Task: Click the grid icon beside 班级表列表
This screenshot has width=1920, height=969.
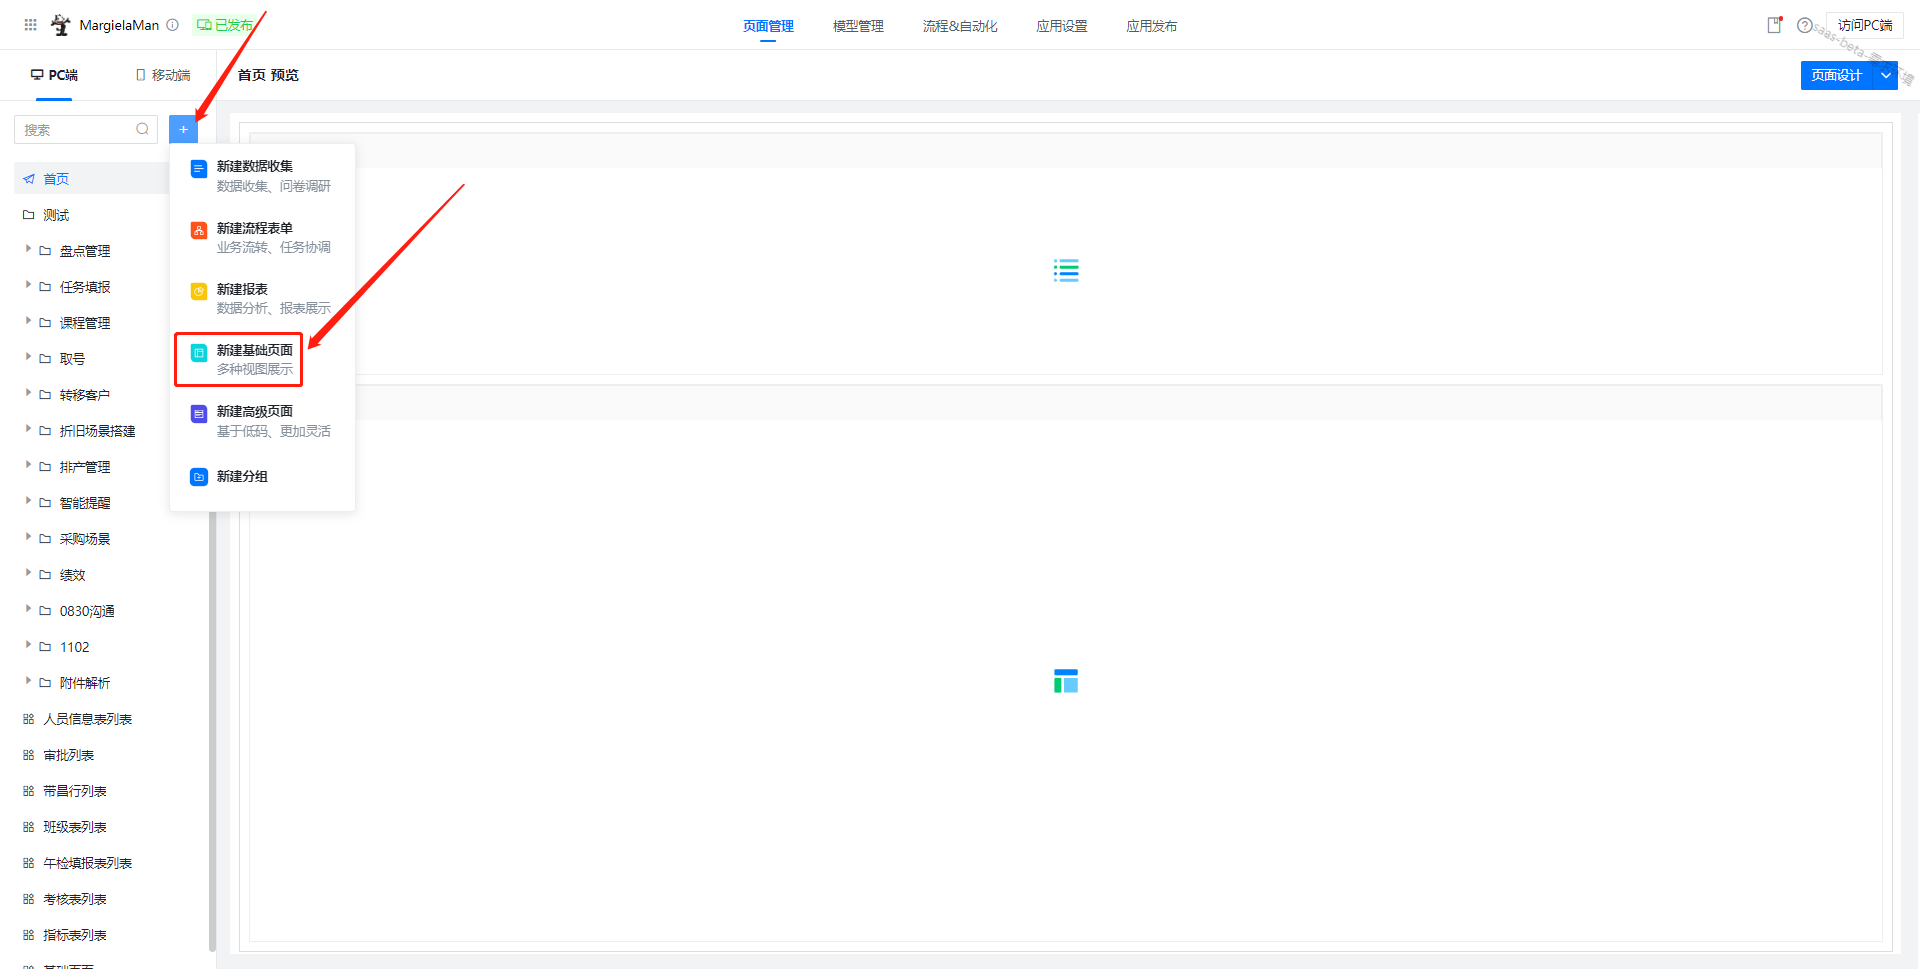Action: pyautogui.click(x=29, y=827)
